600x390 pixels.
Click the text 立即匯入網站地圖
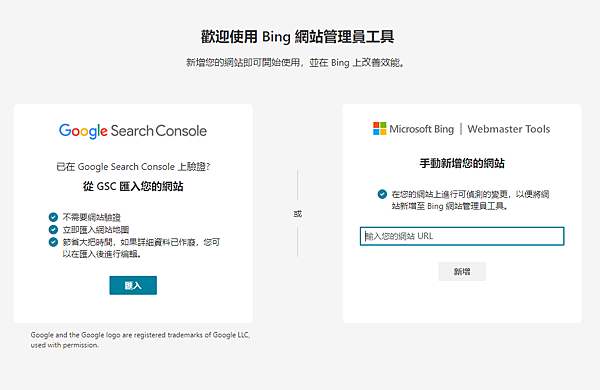click(x=96, y=230)
